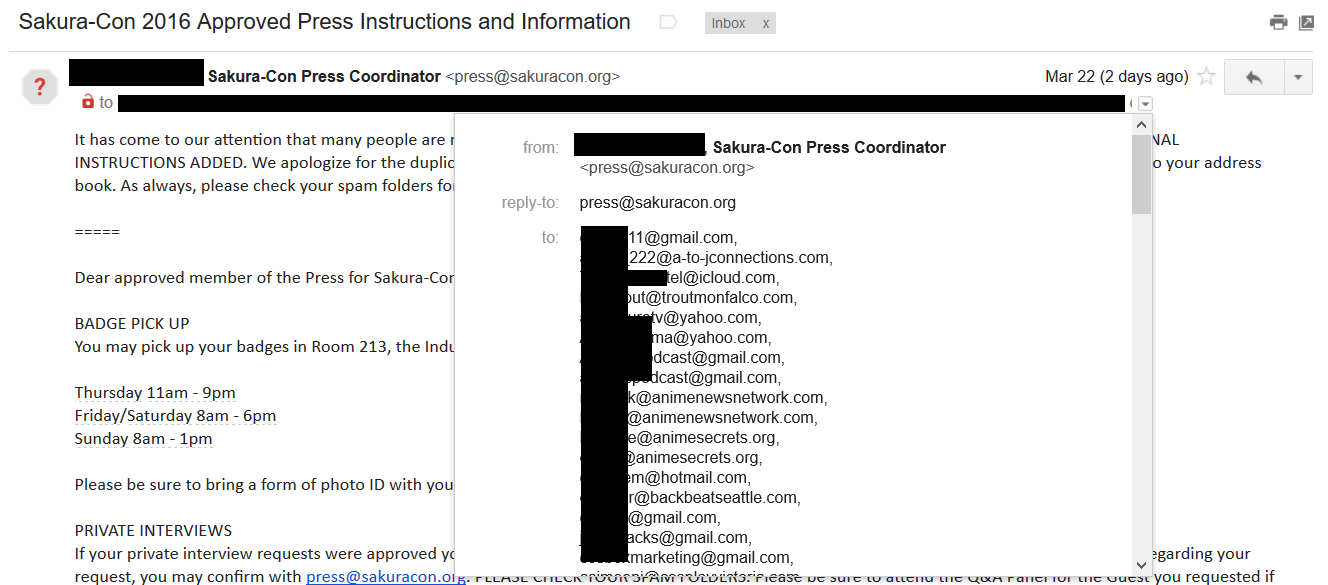This screenshot has width=1328, height=585.
Task: Click the details popup scrollbar down arrow
Action: [x=1141, y=564]
